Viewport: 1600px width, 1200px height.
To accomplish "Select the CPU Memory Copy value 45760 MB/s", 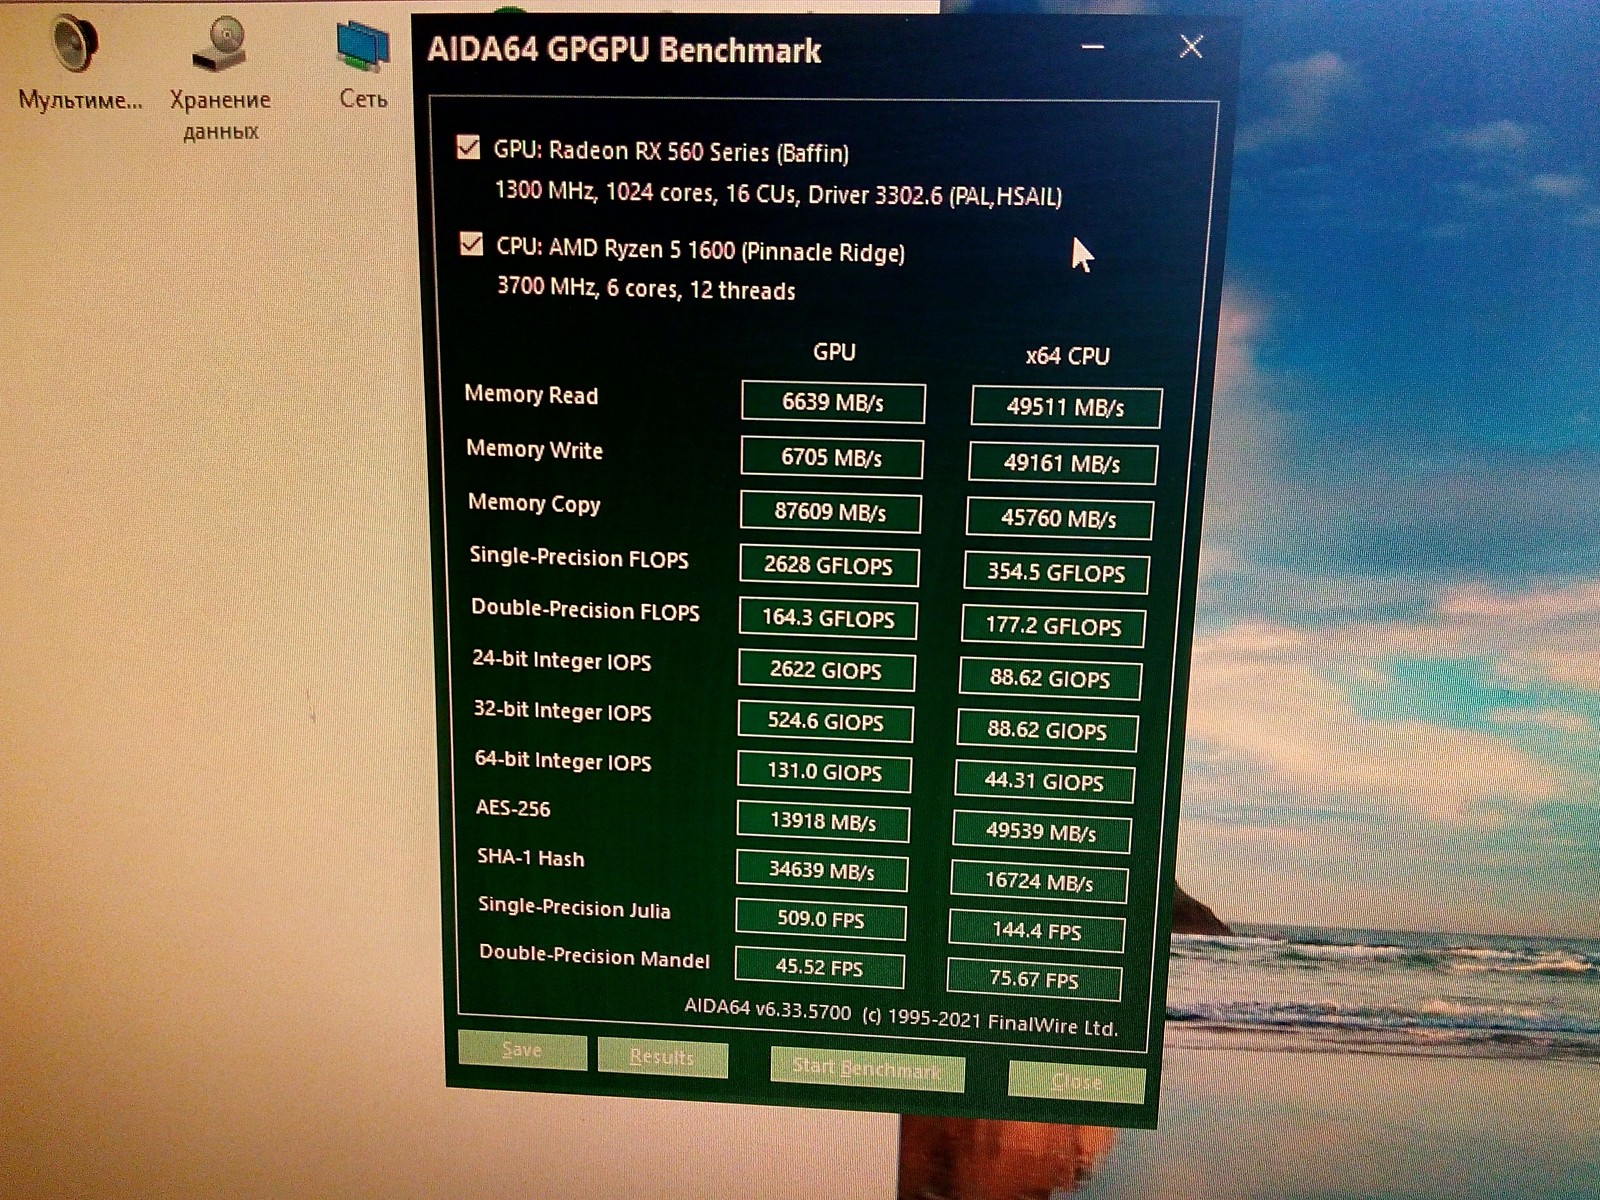I will click(1059, 518).
